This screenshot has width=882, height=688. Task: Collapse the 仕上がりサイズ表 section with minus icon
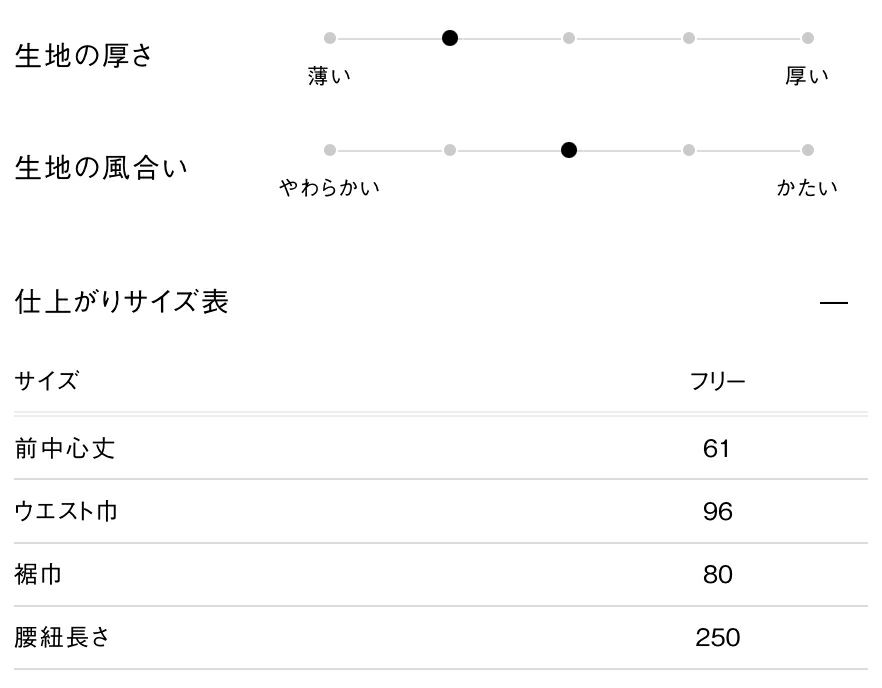833,303
